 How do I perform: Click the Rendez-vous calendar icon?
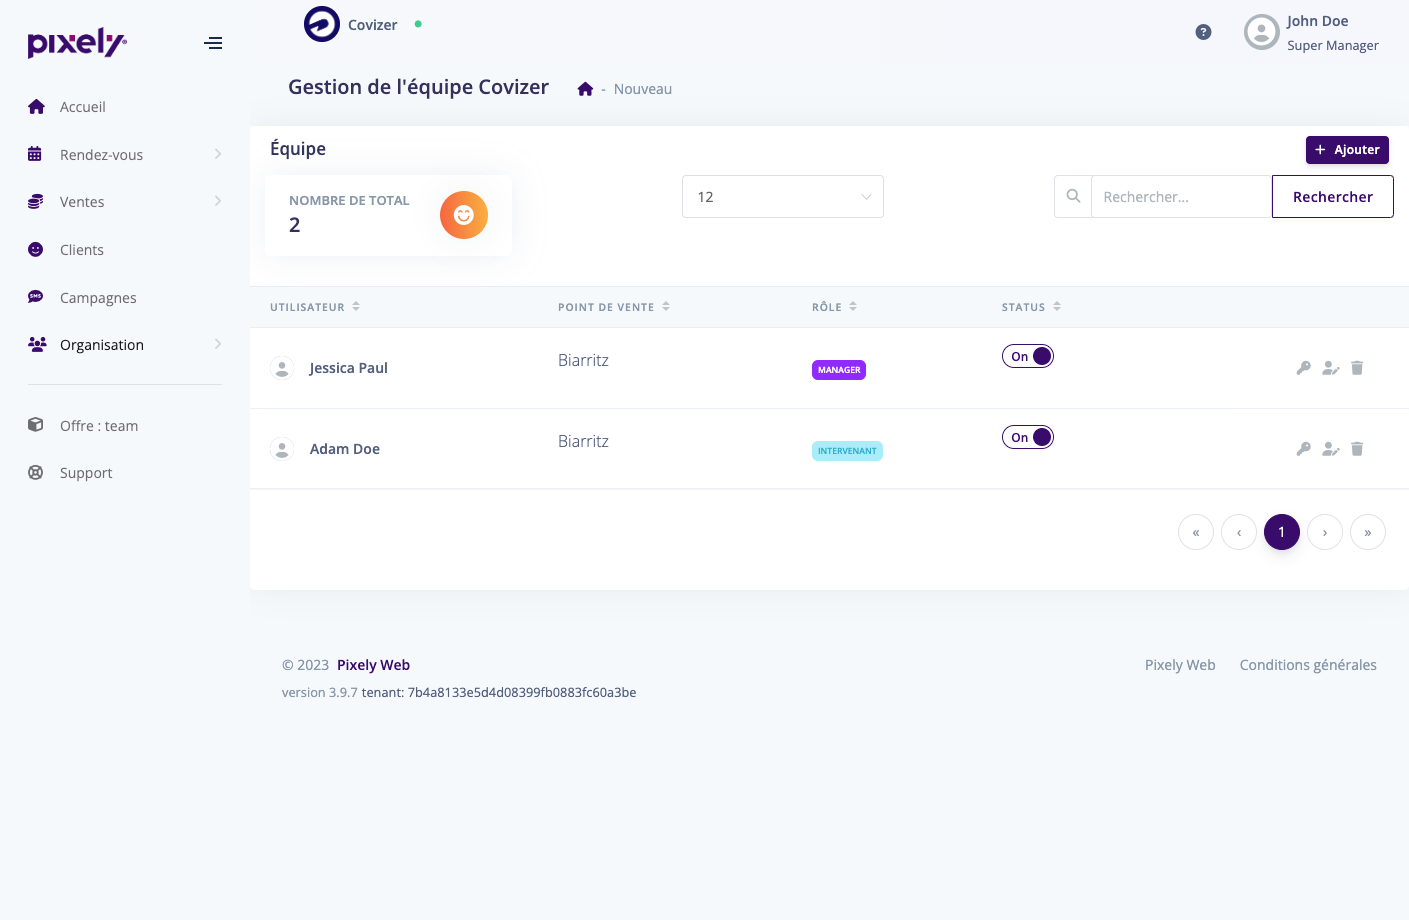coord(35,154)
